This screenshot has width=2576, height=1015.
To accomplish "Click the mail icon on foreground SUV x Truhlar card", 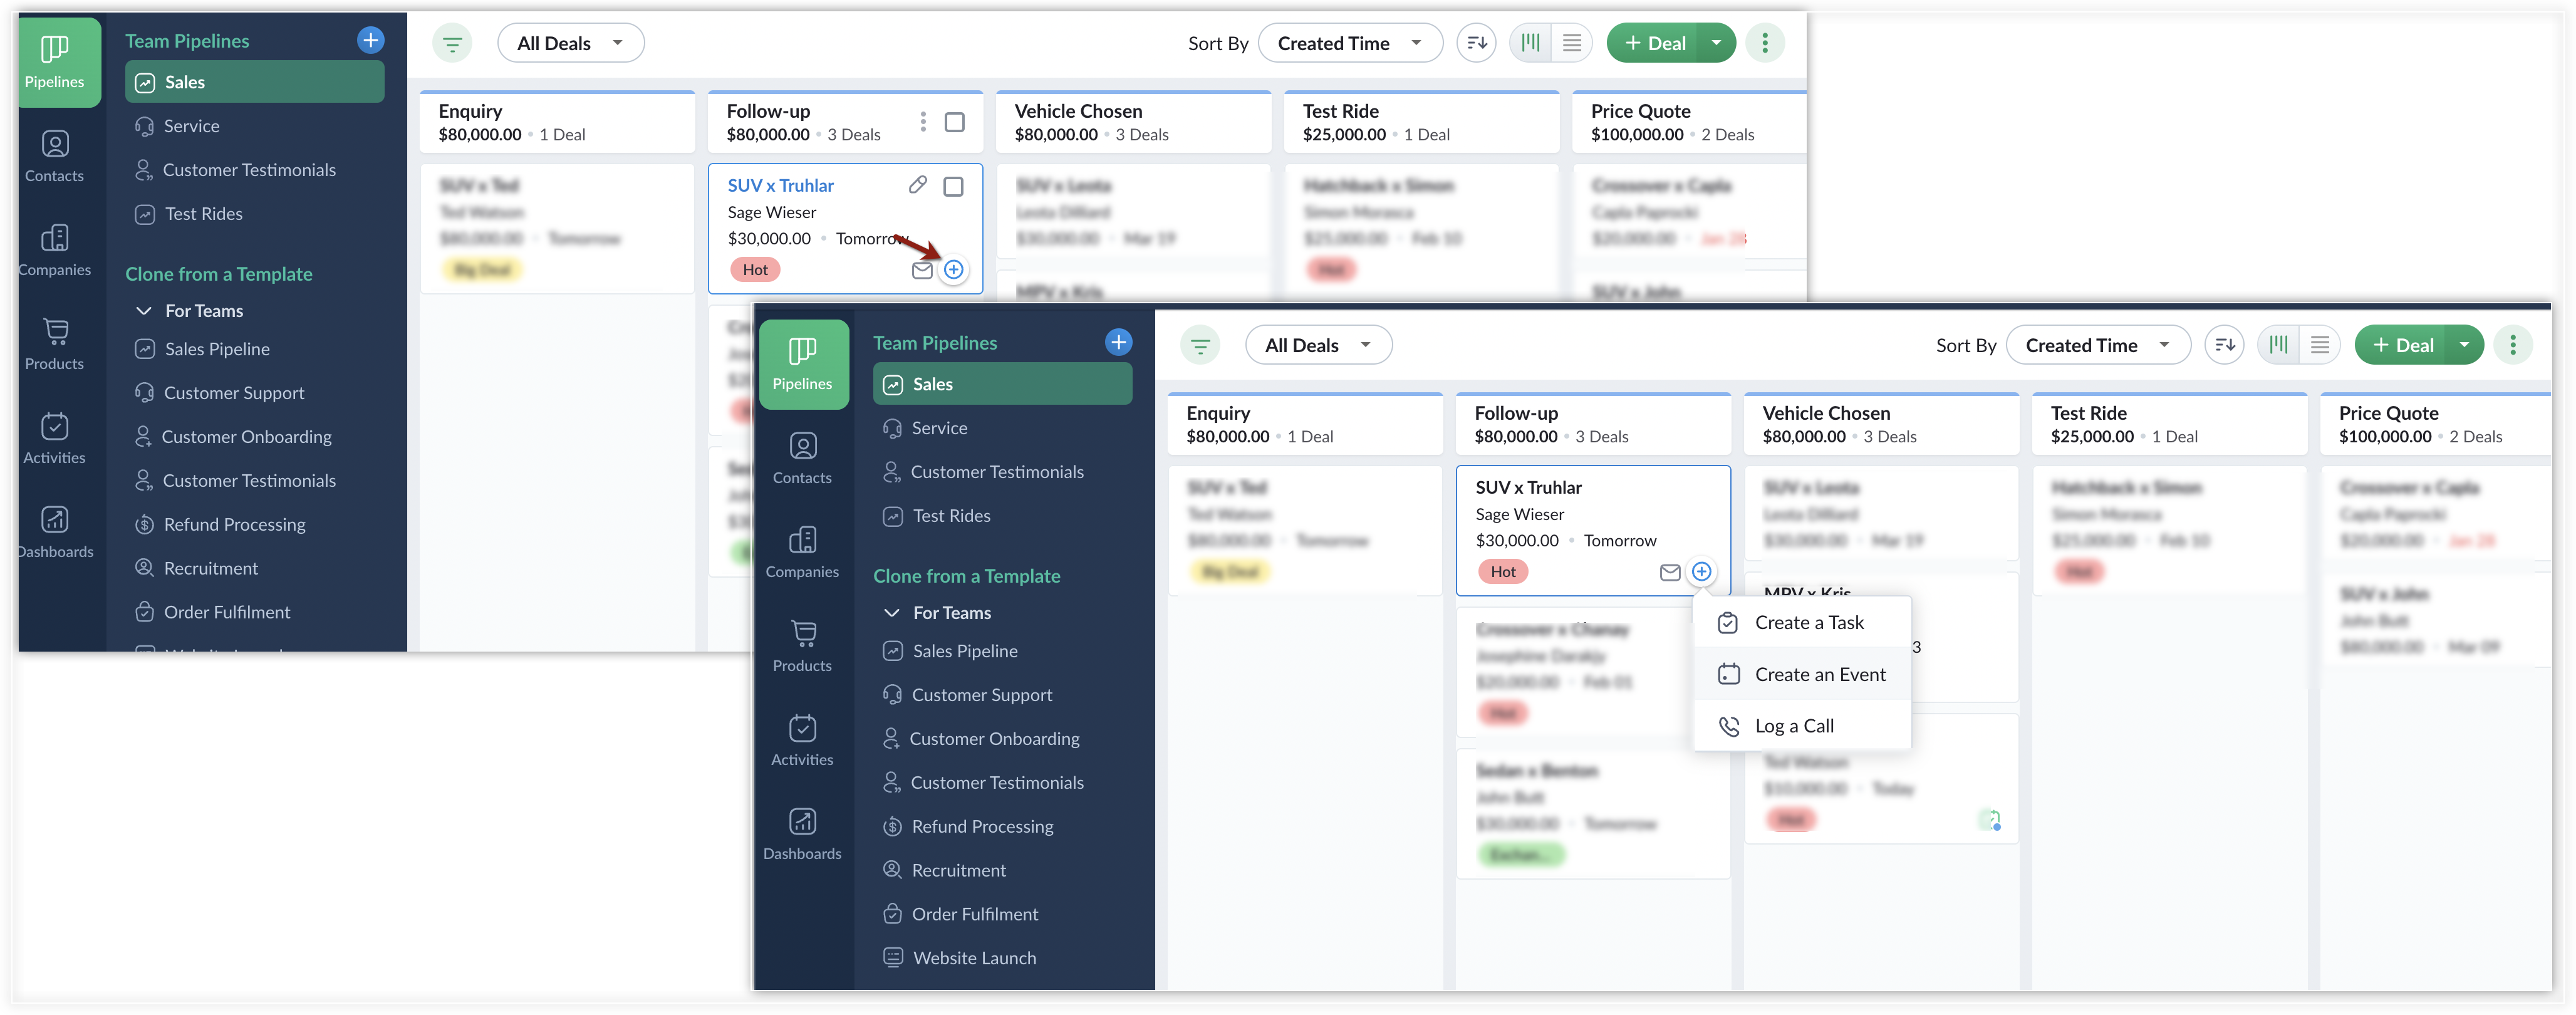I will click(1669, 572).
